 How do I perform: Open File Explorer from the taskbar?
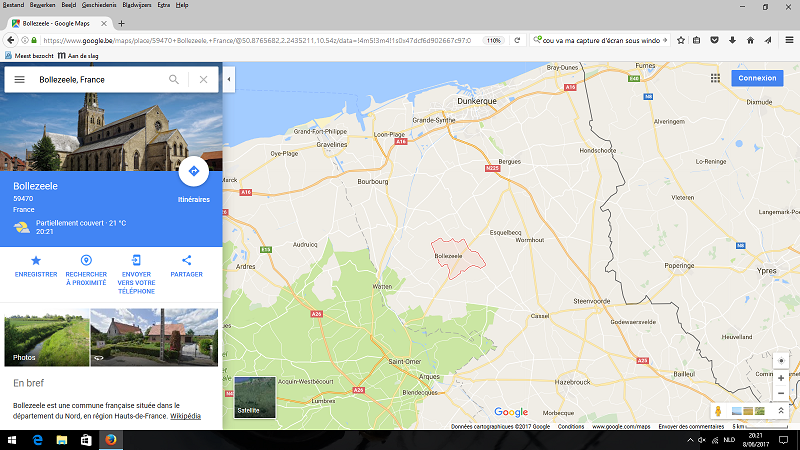[x=62, y=440]
